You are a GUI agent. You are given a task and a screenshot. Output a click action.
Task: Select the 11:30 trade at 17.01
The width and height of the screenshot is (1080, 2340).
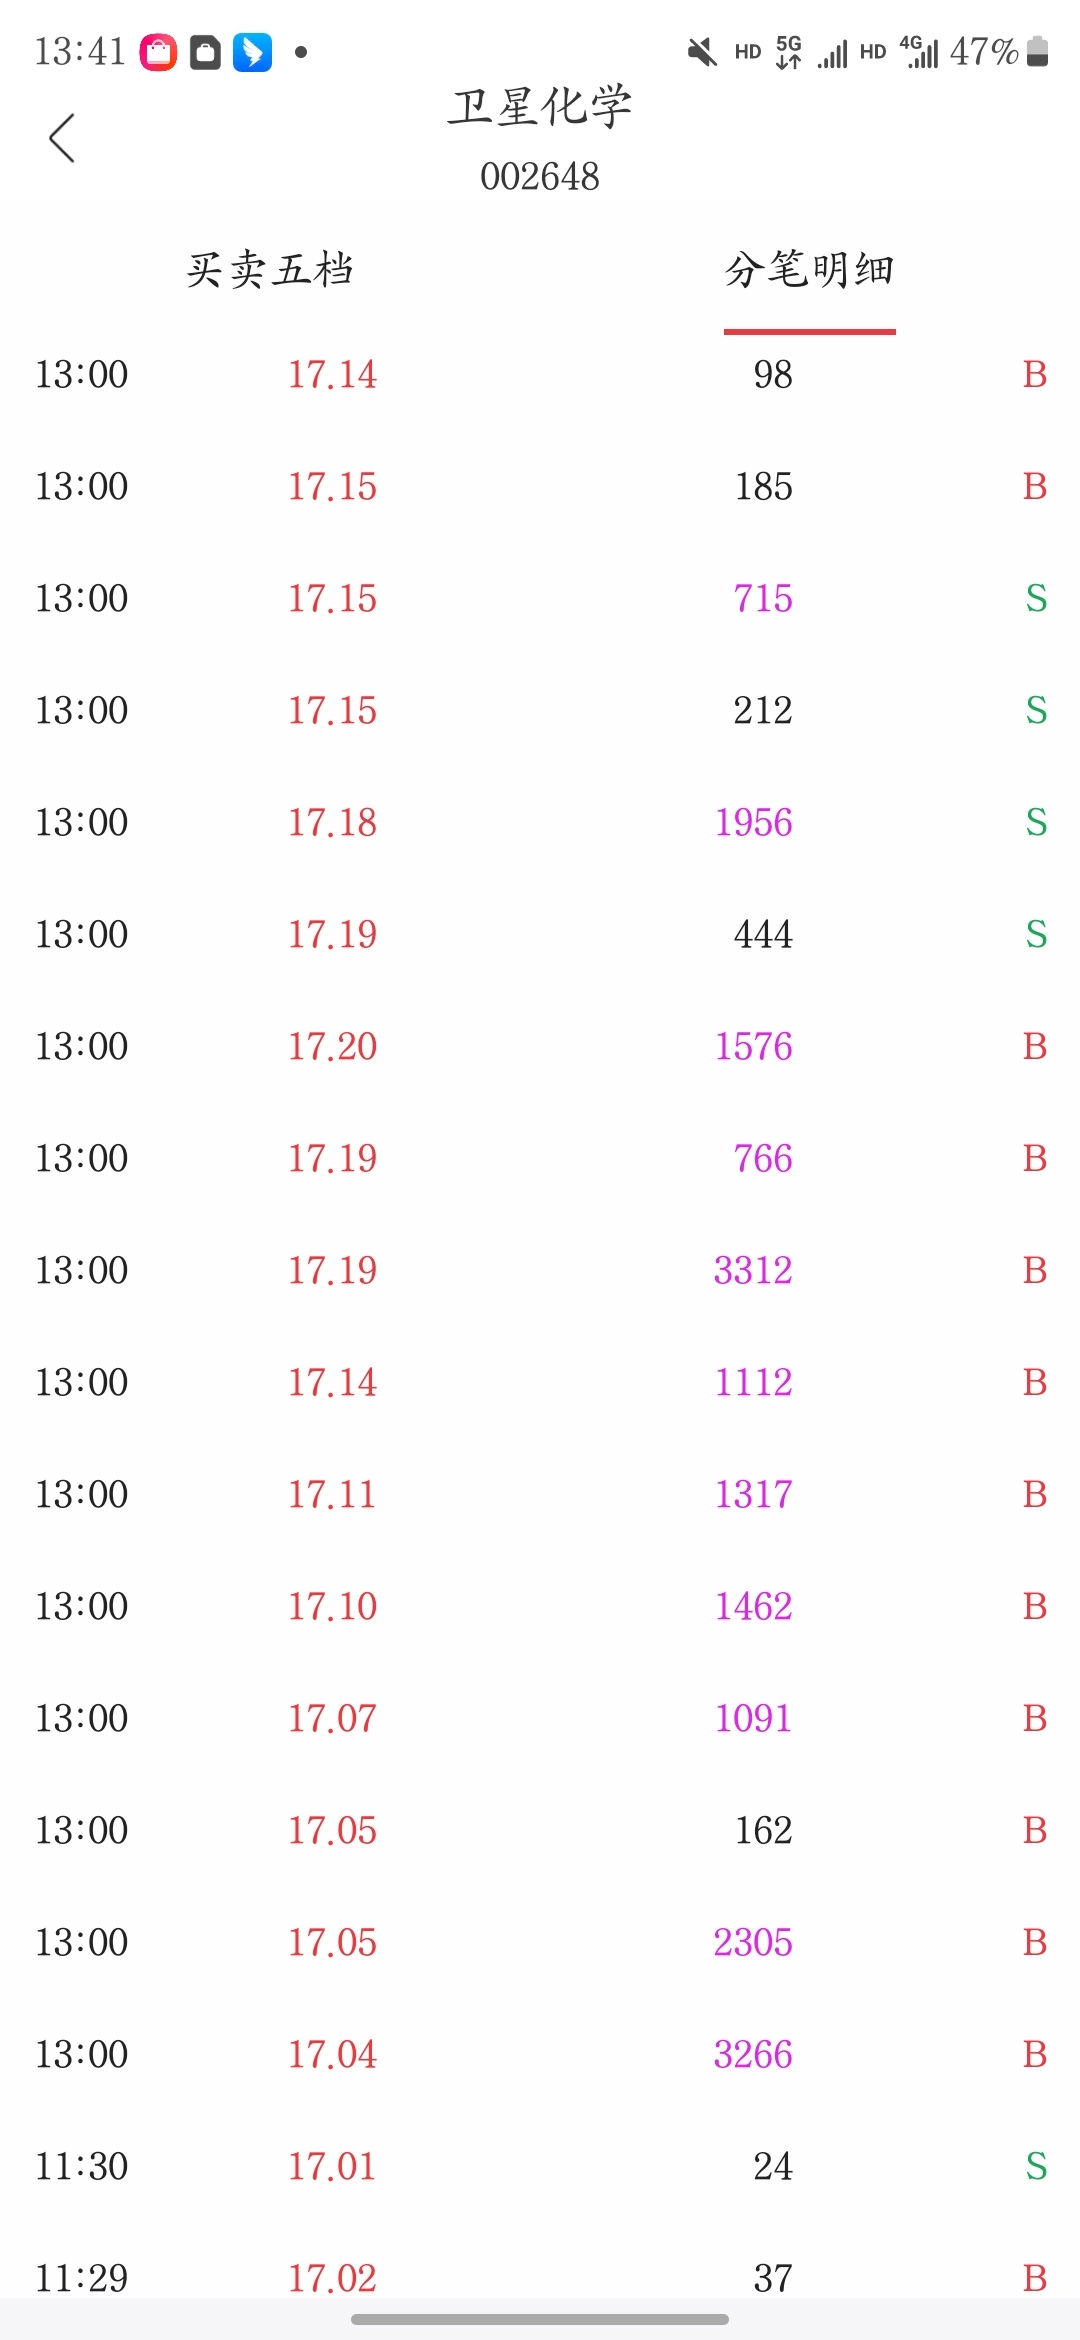pyautogui.click(x=540, y=2166)
